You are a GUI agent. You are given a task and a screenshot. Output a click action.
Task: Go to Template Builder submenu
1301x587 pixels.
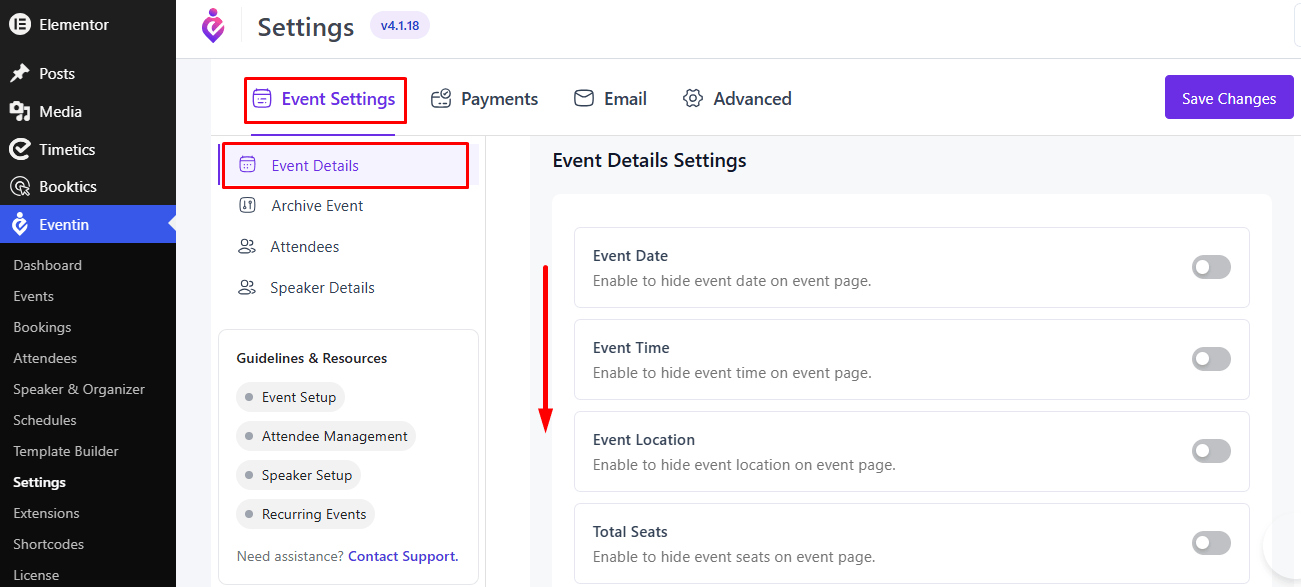point(66,451)
